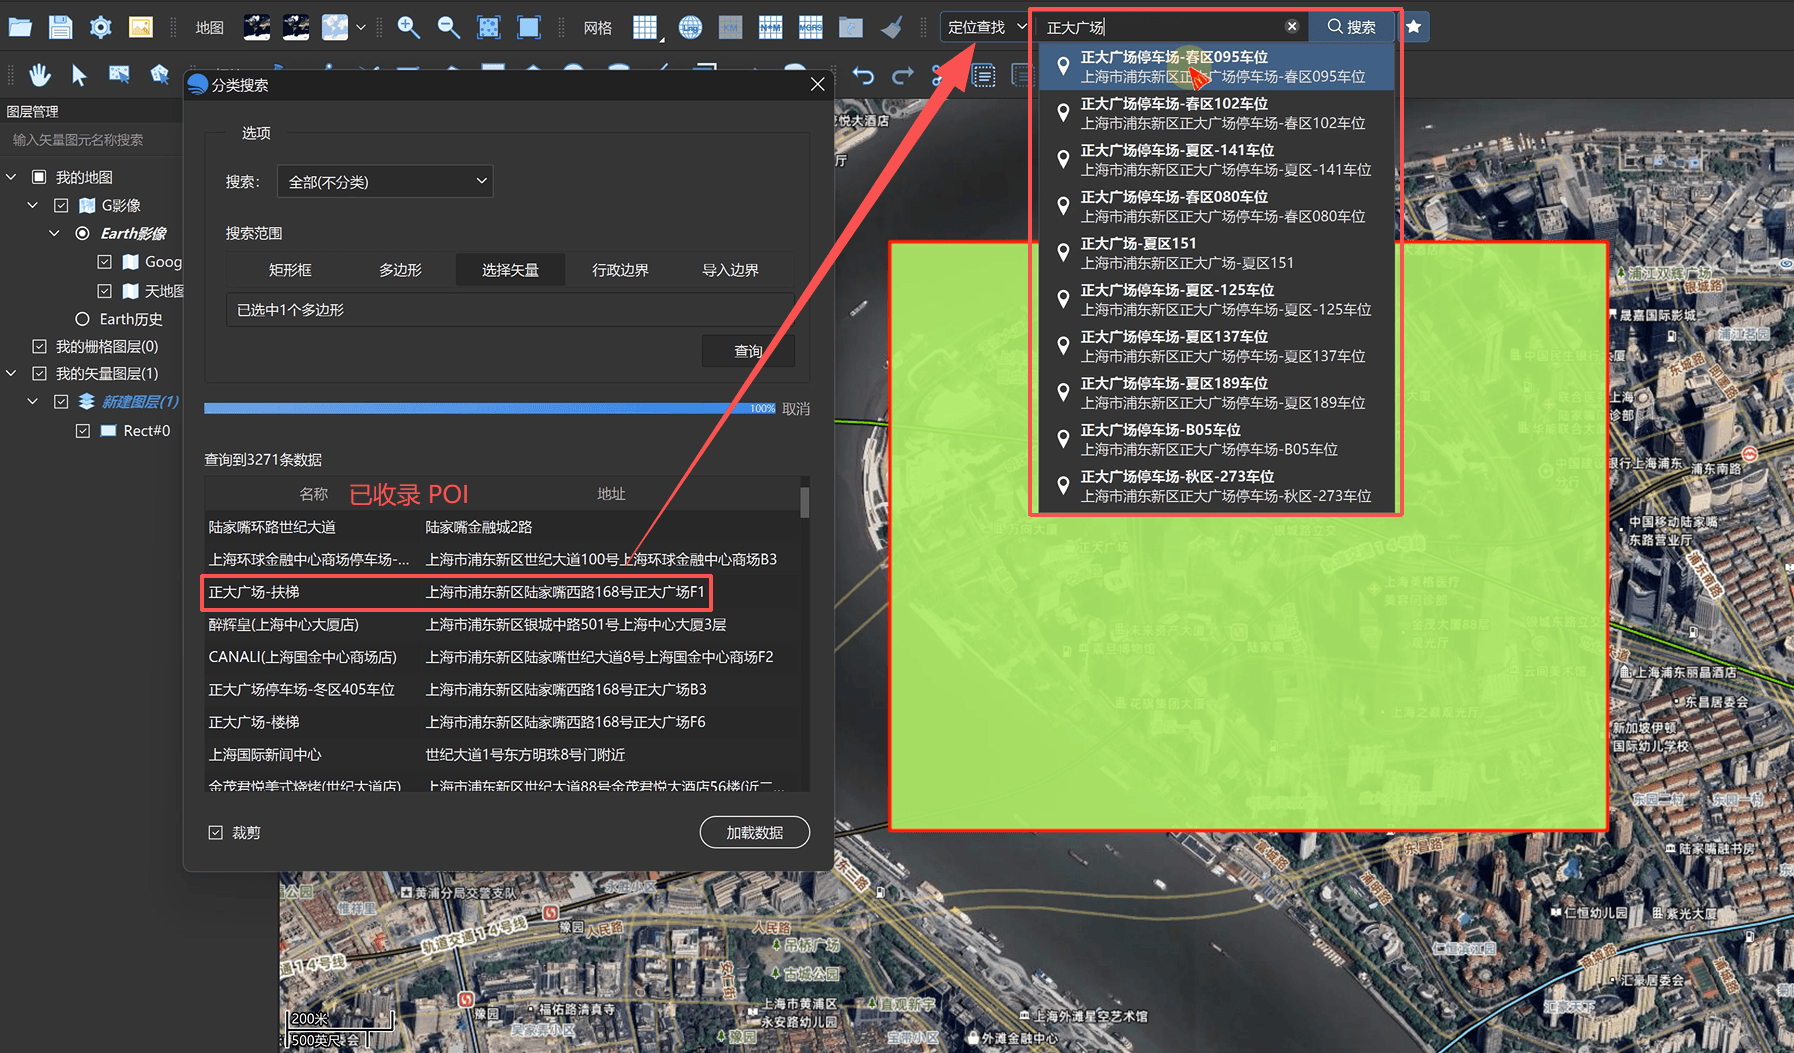The width and height of the screenshot is (1794, 1053).
Task: Click the broom clear icon
Action: tap(891, 27)
